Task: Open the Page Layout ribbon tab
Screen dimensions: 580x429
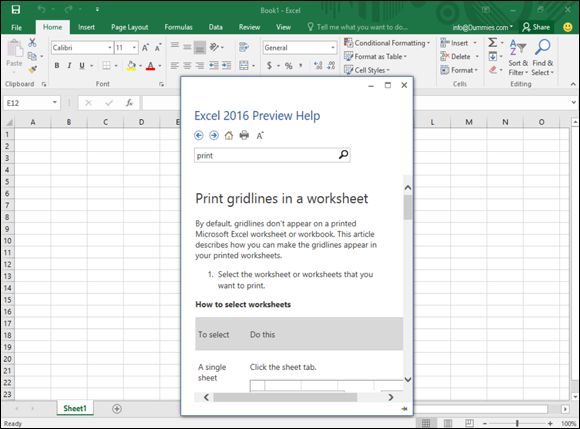Action: click(129, 27)
